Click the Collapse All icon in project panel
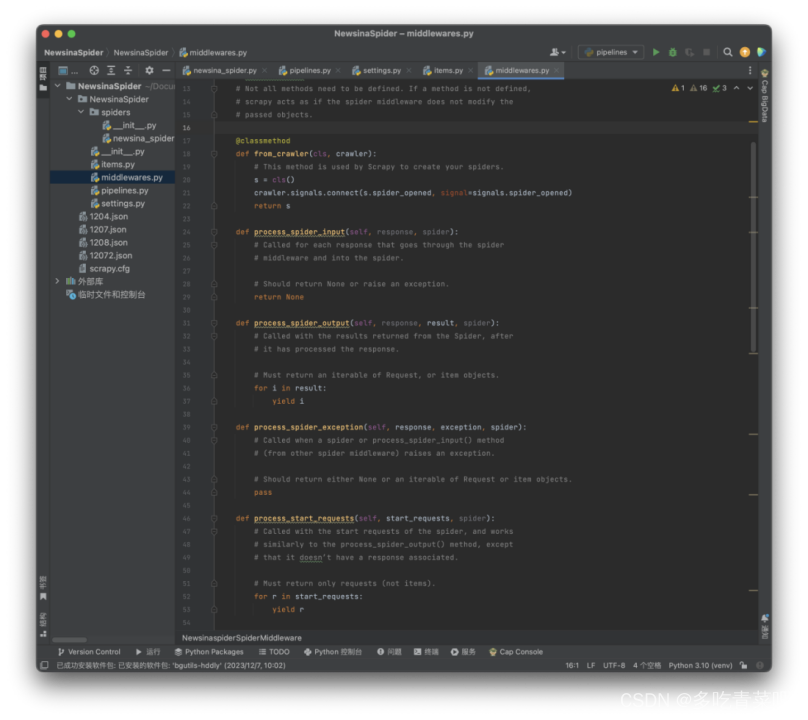This screenshot has width=808, height=720. point(128,71)
